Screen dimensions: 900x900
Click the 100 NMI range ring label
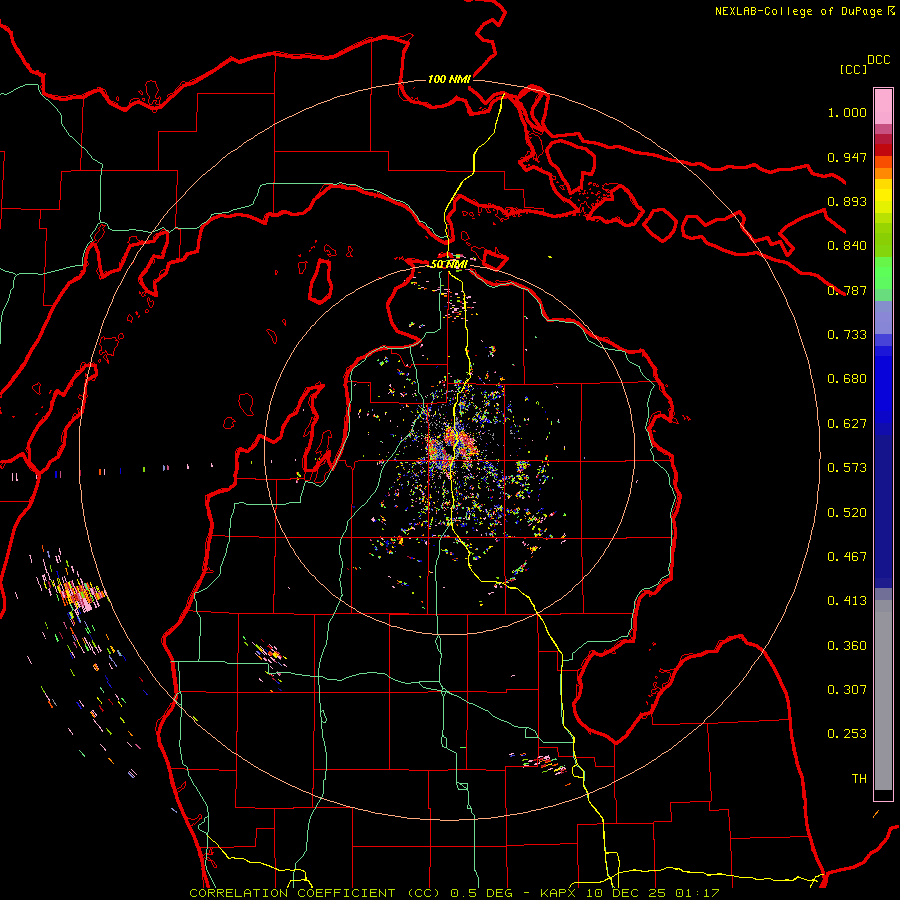tap(449, 79)
